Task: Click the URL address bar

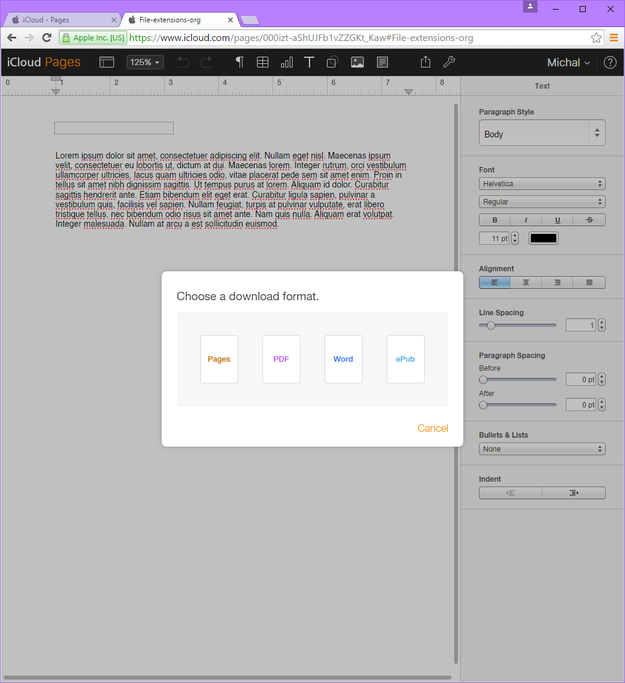Action: coord(331,38)
